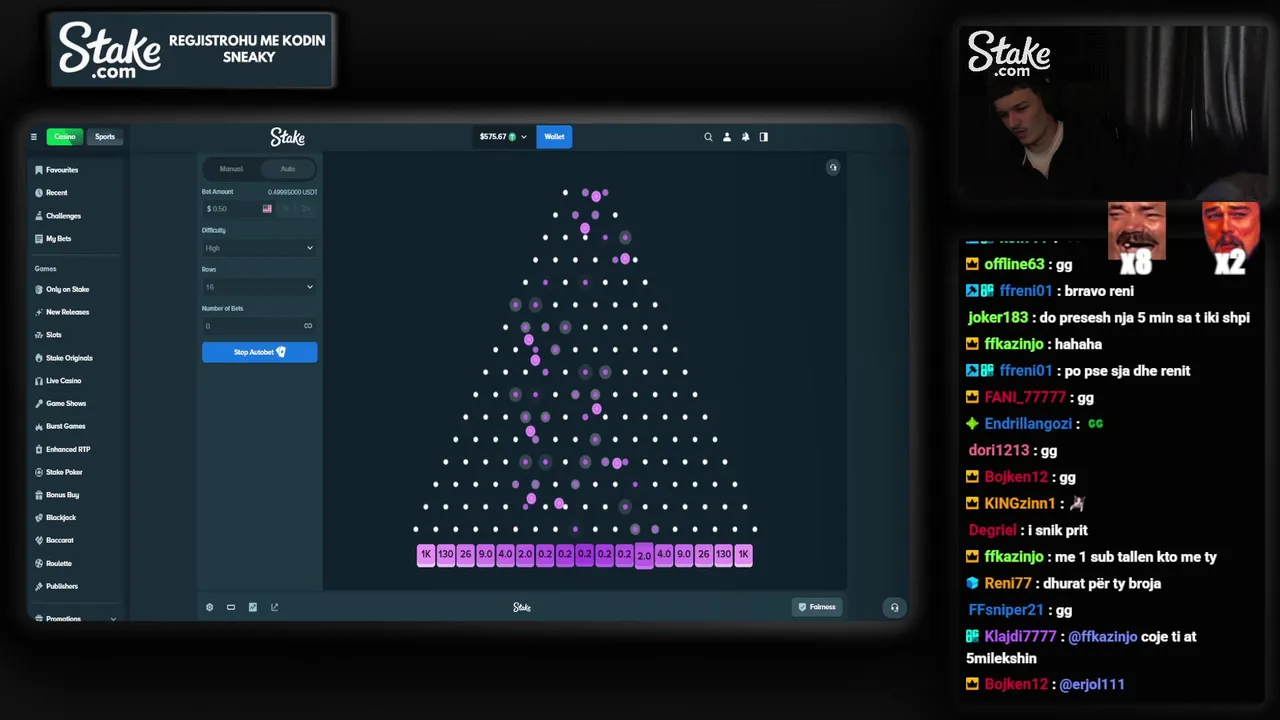This screenshot has width=1280, height=720.
Task: Click username Reni77 in chat
Action: pos(1007,583)
